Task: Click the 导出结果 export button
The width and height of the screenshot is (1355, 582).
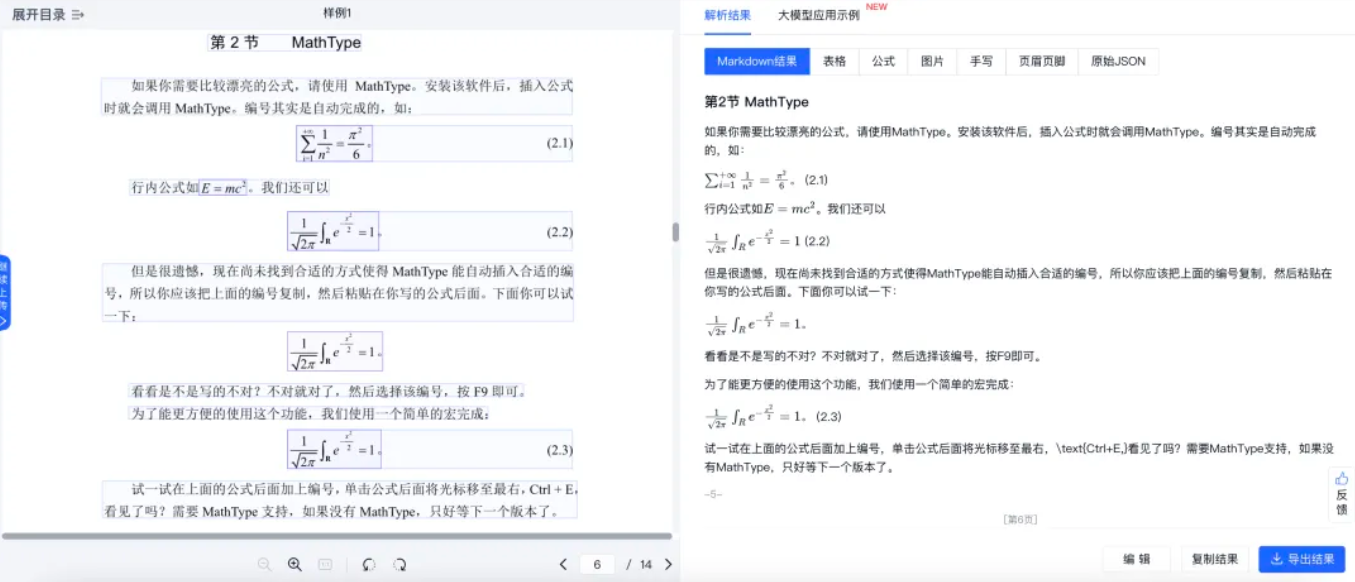Action: (1301, 559)
